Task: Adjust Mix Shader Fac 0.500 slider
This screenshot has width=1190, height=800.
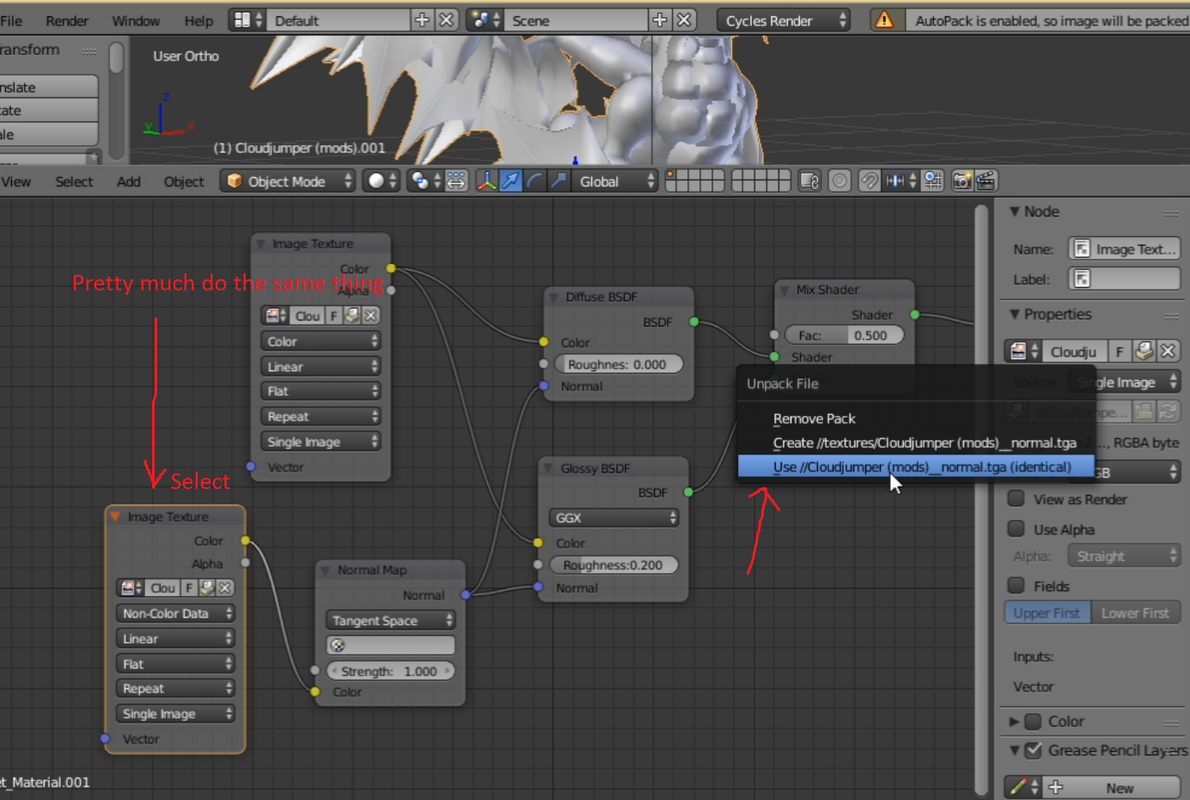Action: coord(843,335)
